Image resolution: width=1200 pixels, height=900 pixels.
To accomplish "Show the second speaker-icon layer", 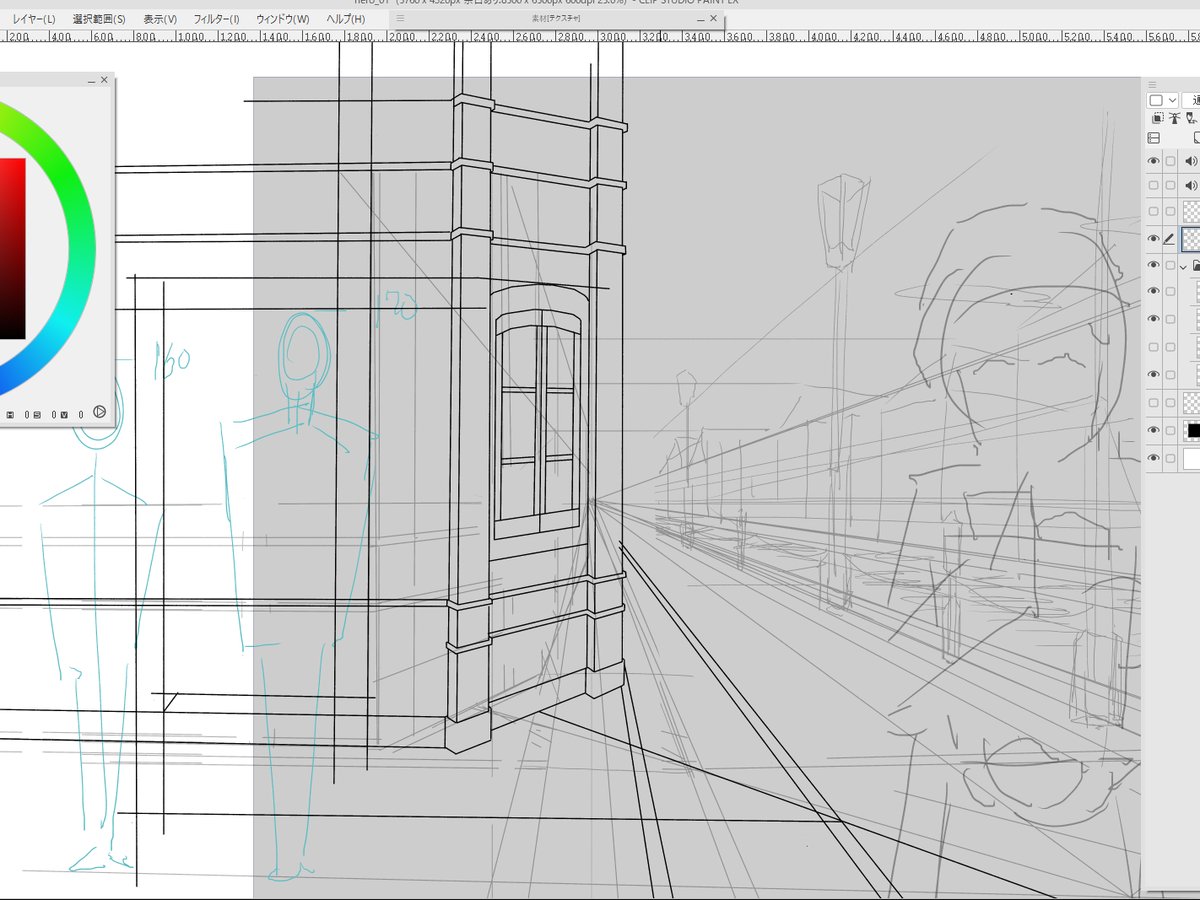I will tap(1153, 186).
